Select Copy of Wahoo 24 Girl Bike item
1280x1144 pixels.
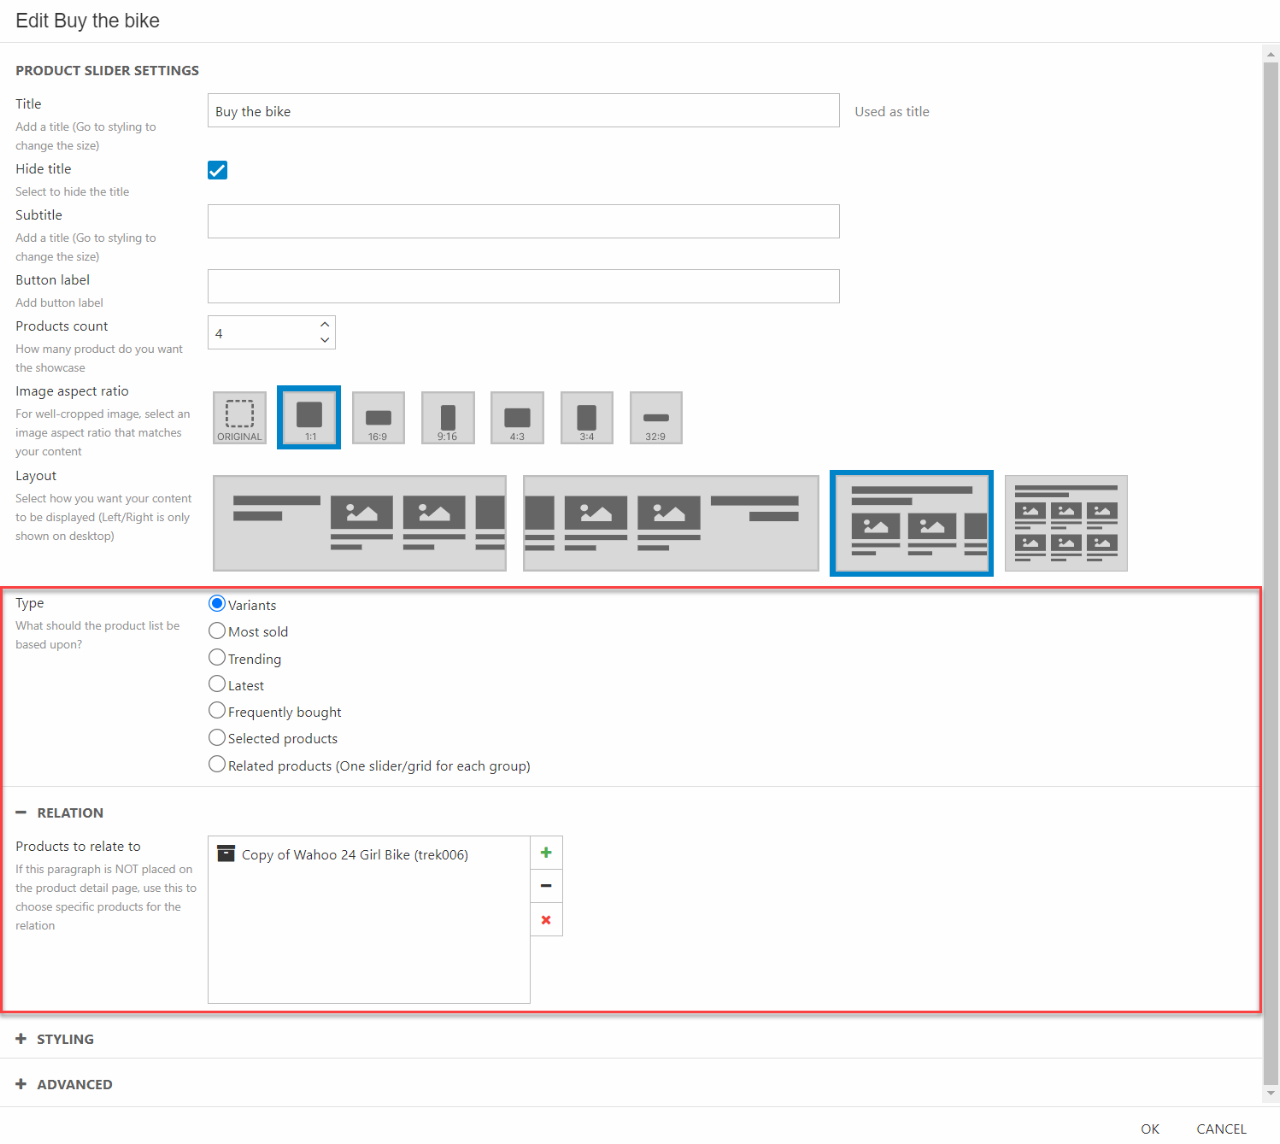tap(354, 855)
